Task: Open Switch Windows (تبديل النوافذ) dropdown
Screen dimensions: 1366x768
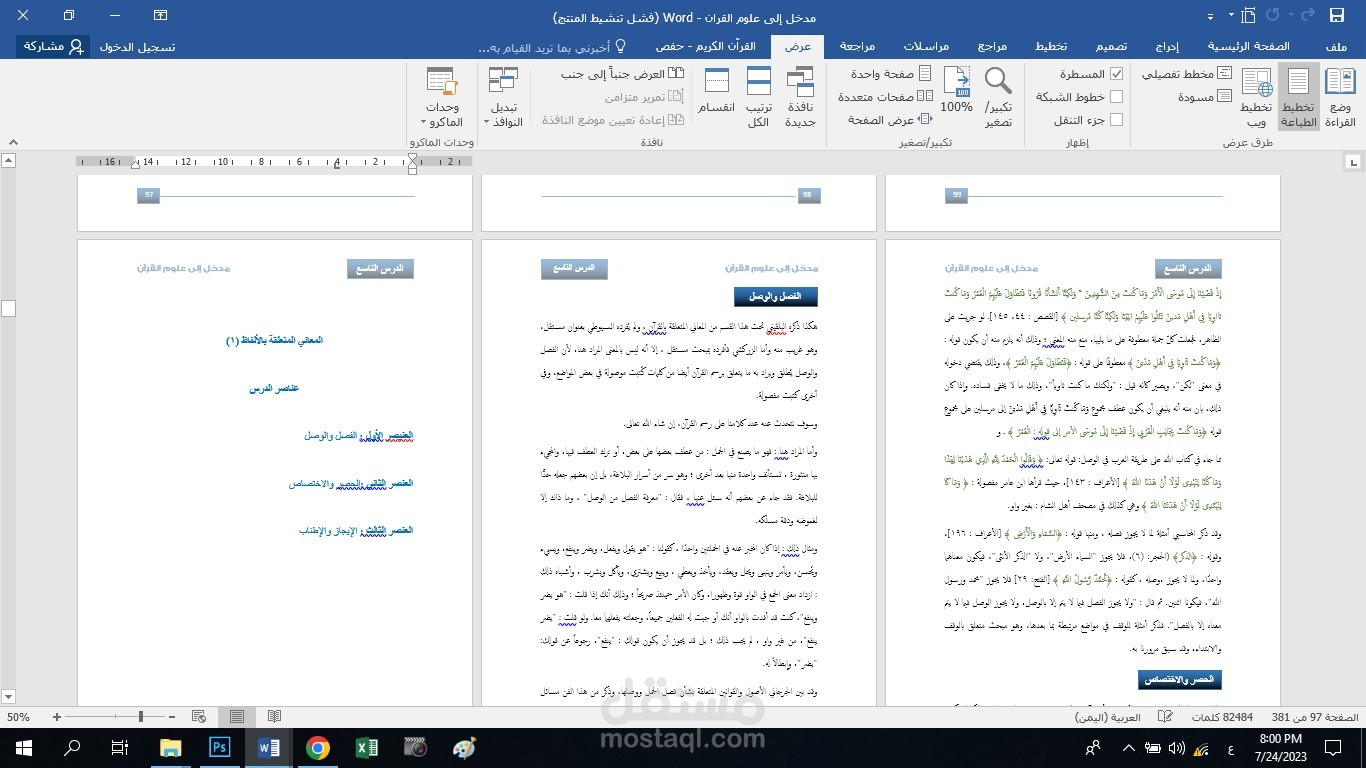Action: pos(503,98)
